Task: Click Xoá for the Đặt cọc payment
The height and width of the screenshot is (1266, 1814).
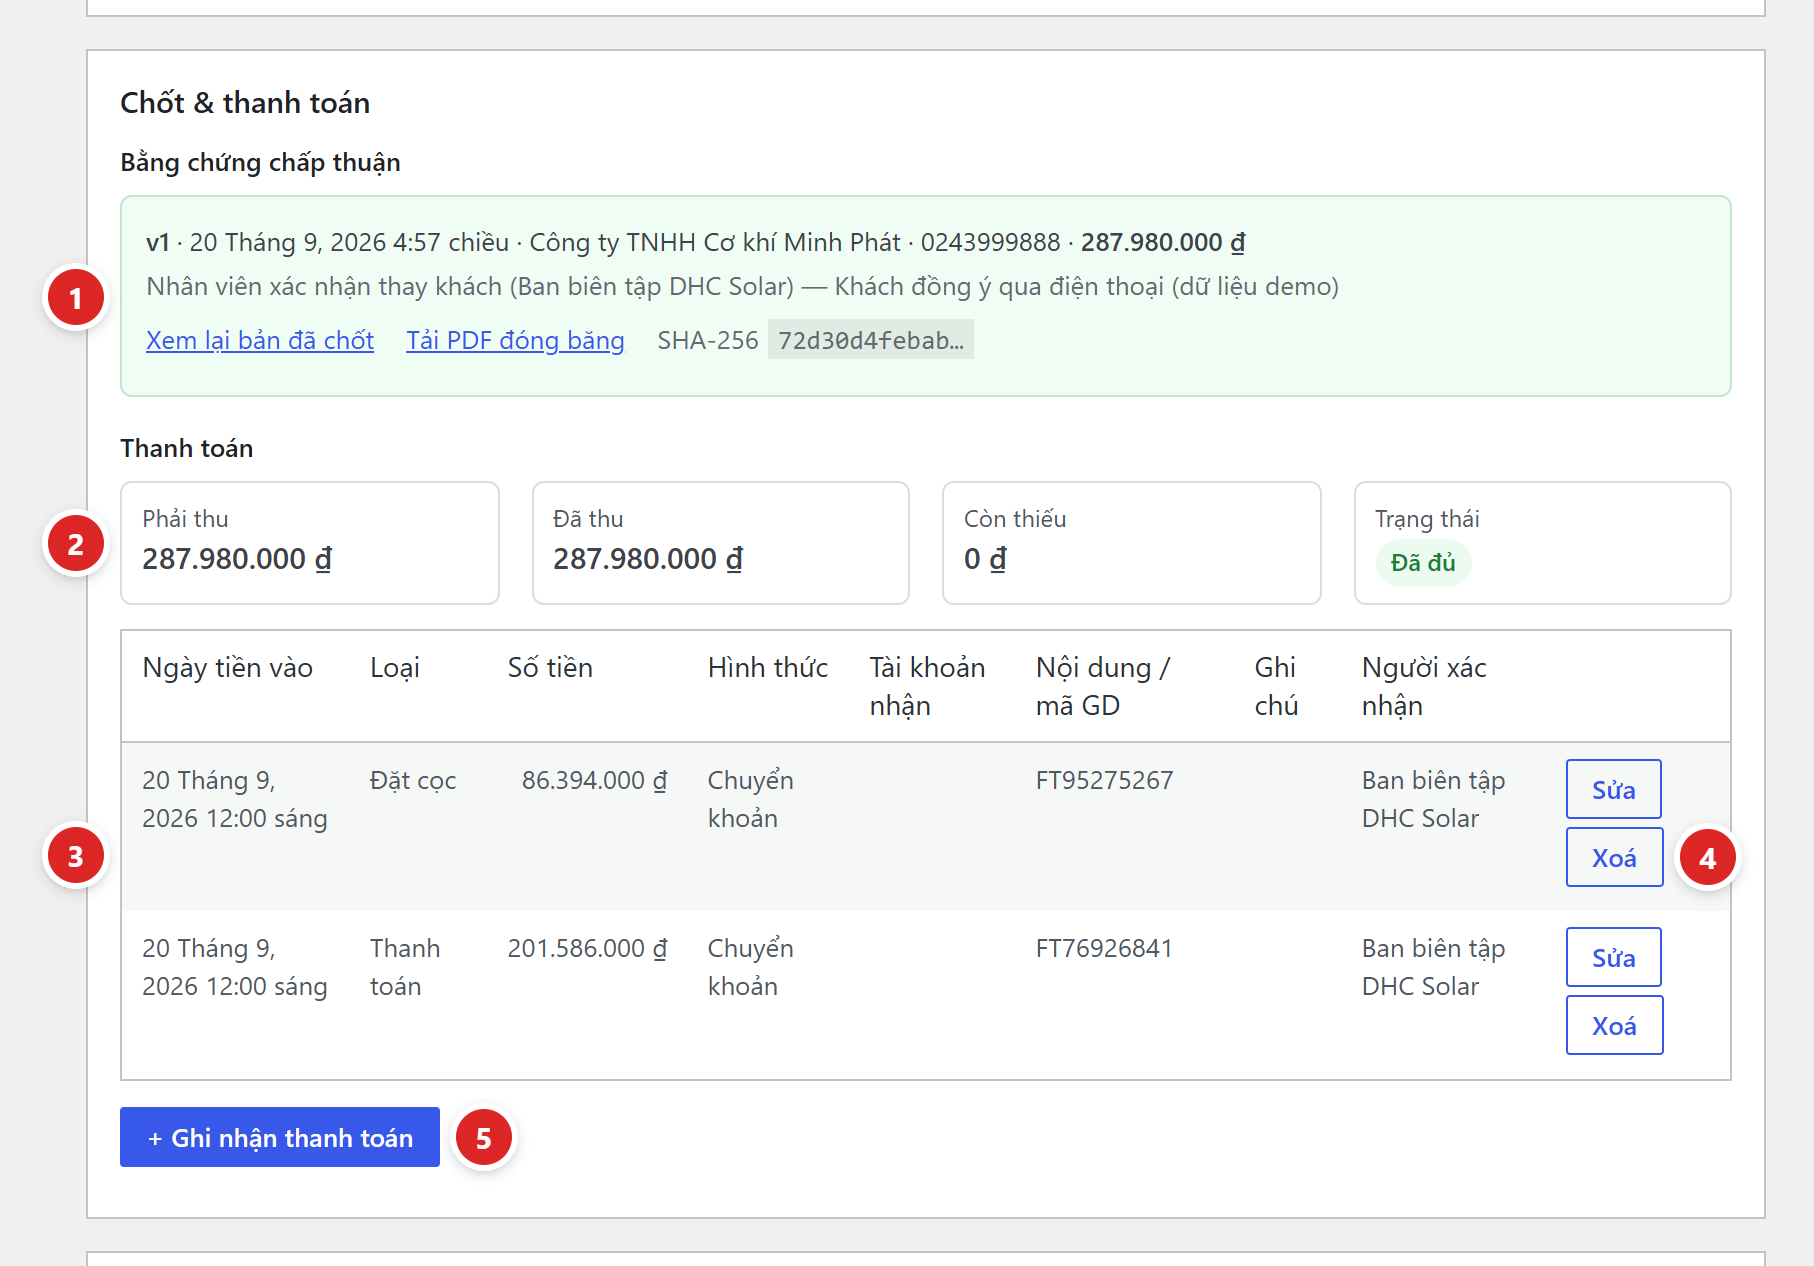Action: click(1614, 857)
